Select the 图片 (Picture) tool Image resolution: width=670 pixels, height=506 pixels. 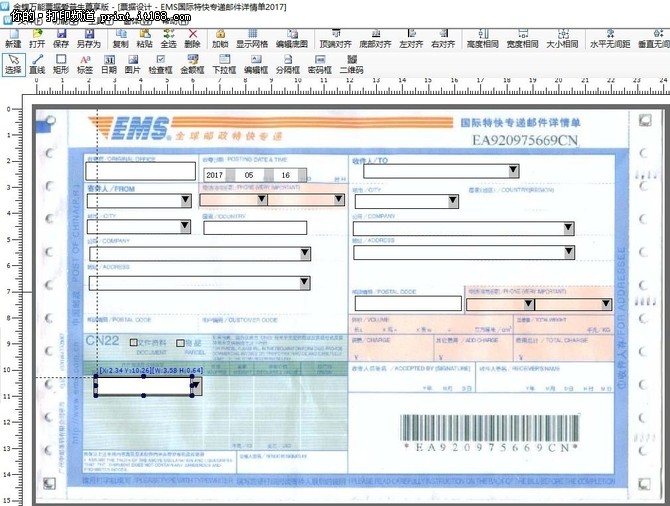132,64
